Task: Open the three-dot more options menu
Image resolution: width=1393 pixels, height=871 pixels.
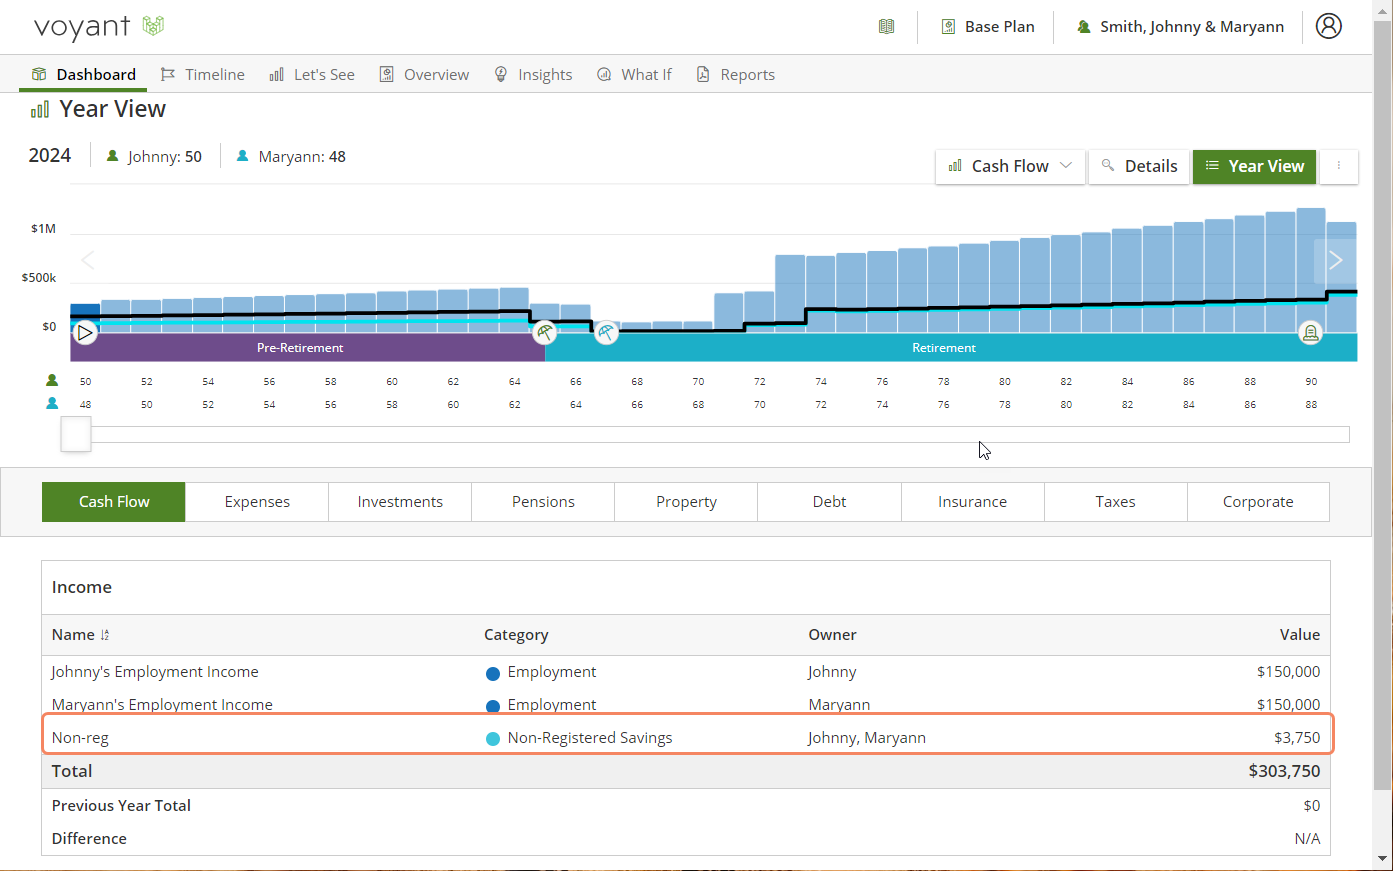Action: [x=1339, y=166]
